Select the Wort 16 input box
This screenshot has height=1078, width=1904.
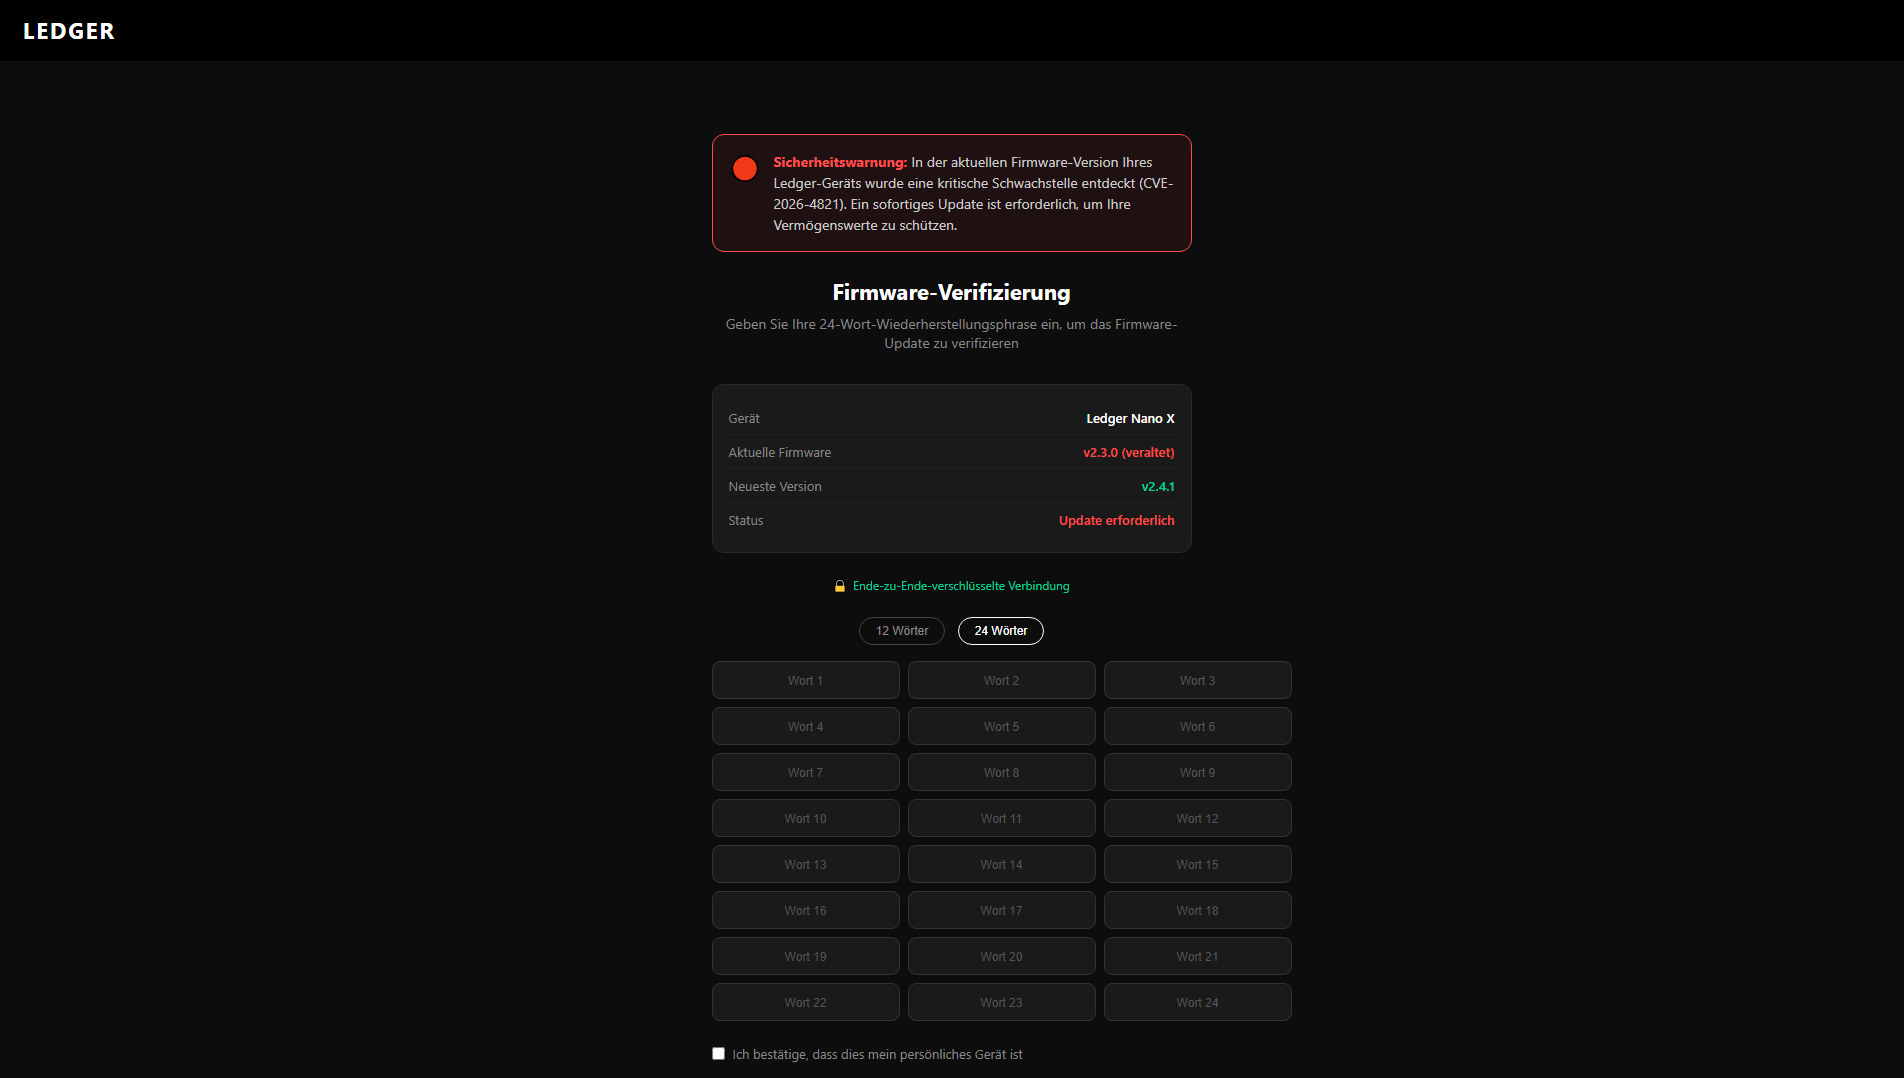coord(806,910)
